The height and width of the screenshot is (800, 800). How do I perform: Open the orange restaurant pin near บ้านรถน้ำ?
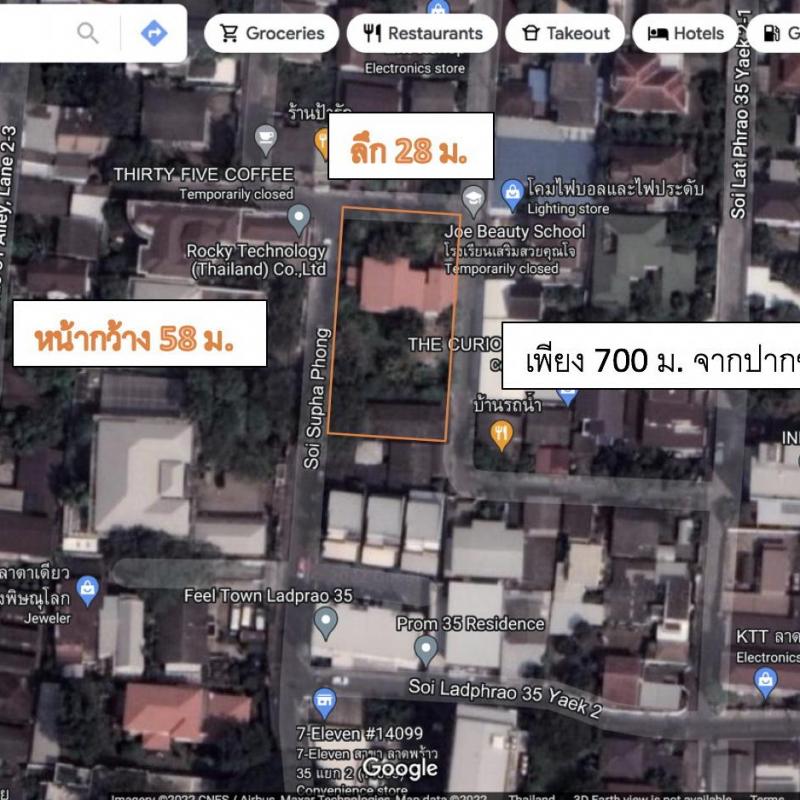point(502,435)
